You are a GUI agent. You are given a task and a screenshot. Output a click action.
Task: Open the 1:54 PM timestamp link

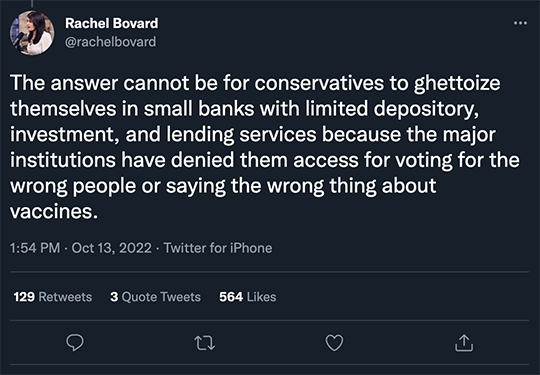[35, 248]
